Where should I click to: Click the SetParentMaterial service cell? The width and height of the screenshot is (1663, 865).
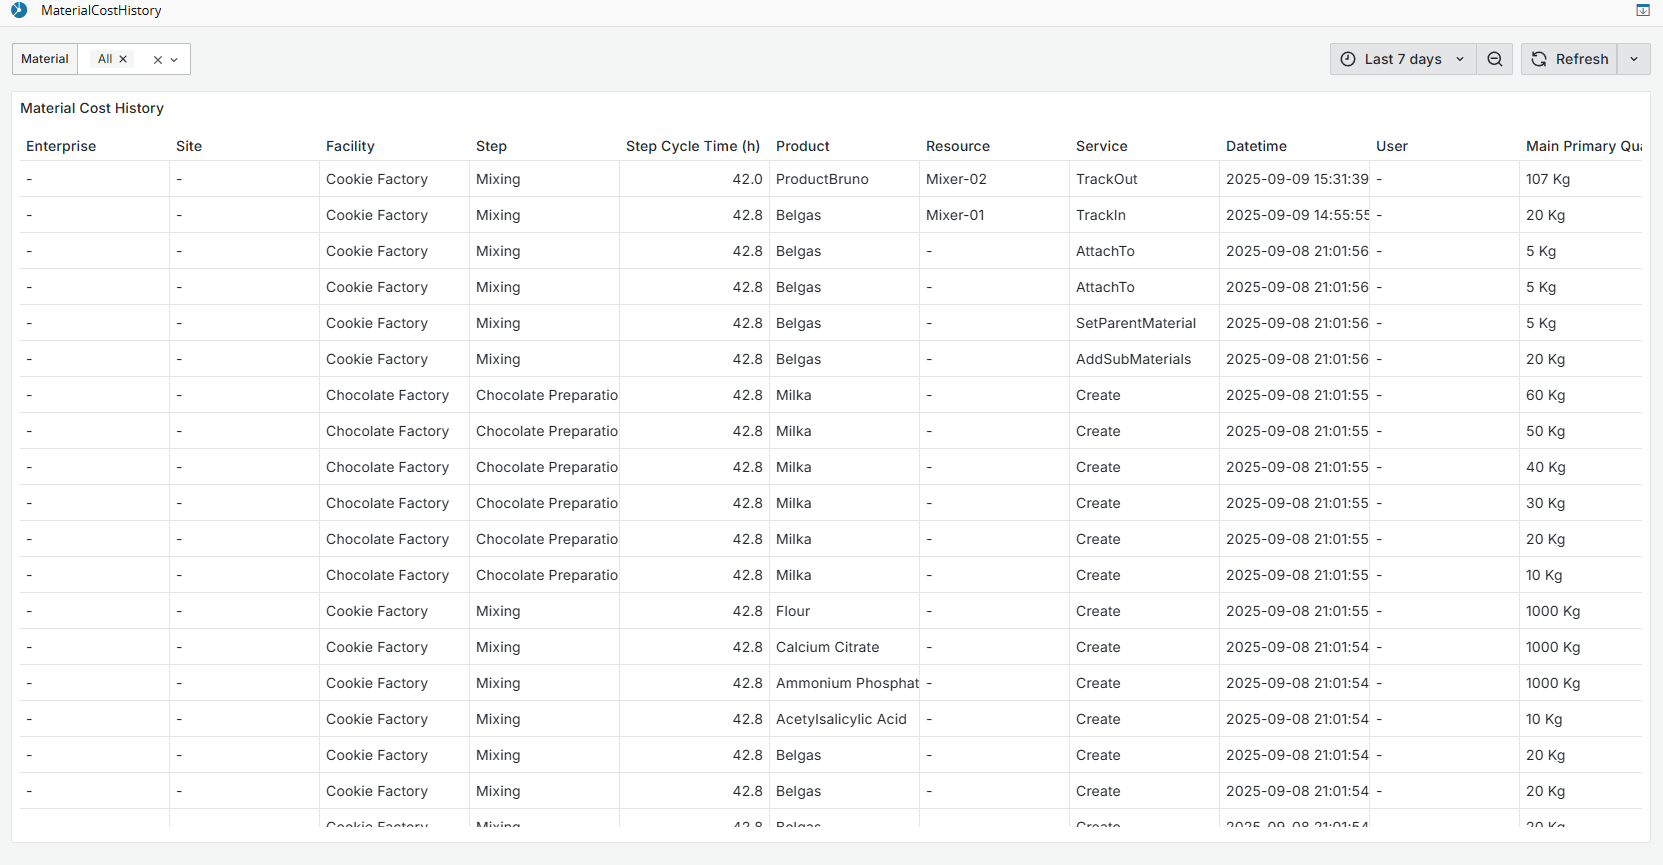[1135, 323]
